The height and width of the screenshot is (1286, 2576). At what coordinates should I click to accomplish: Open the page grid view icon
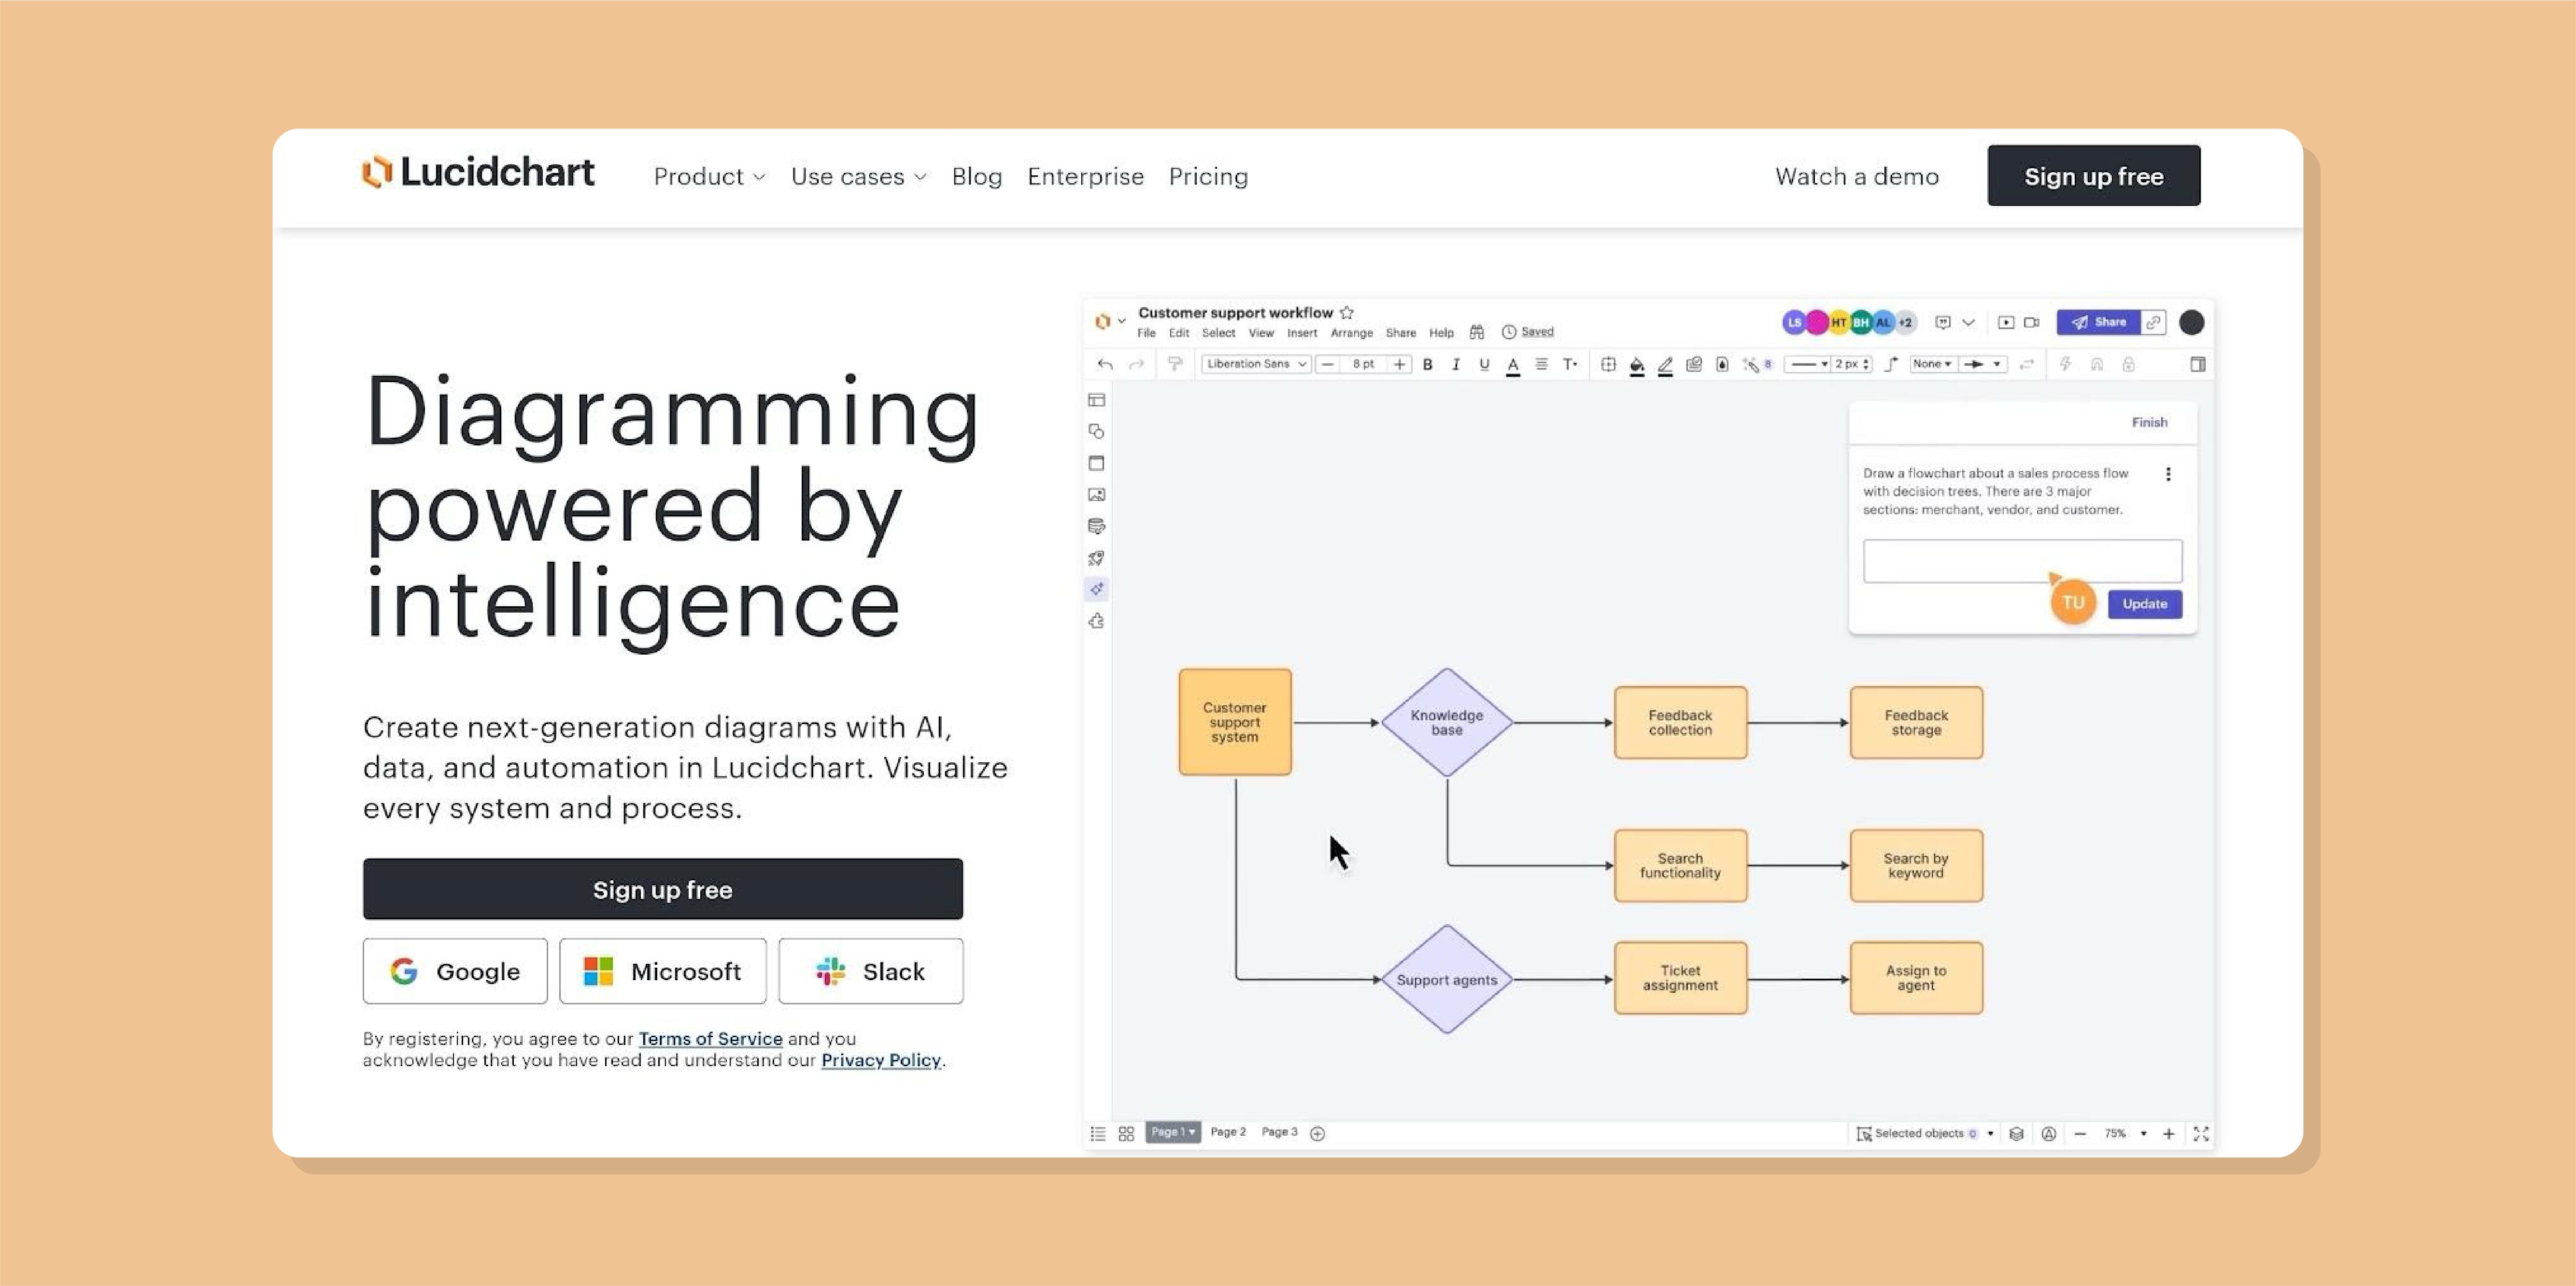click(1126, 1134)
